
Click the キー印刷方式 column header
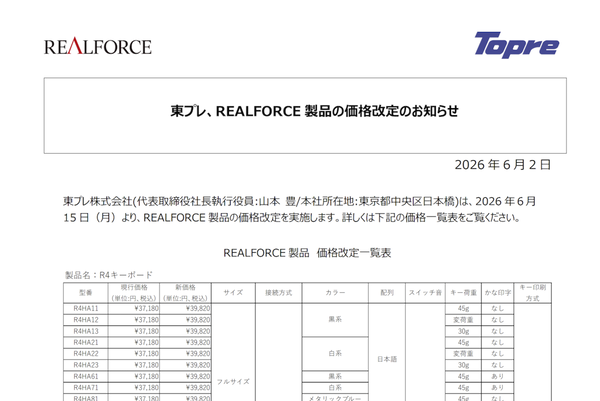(x=533, y=293)
